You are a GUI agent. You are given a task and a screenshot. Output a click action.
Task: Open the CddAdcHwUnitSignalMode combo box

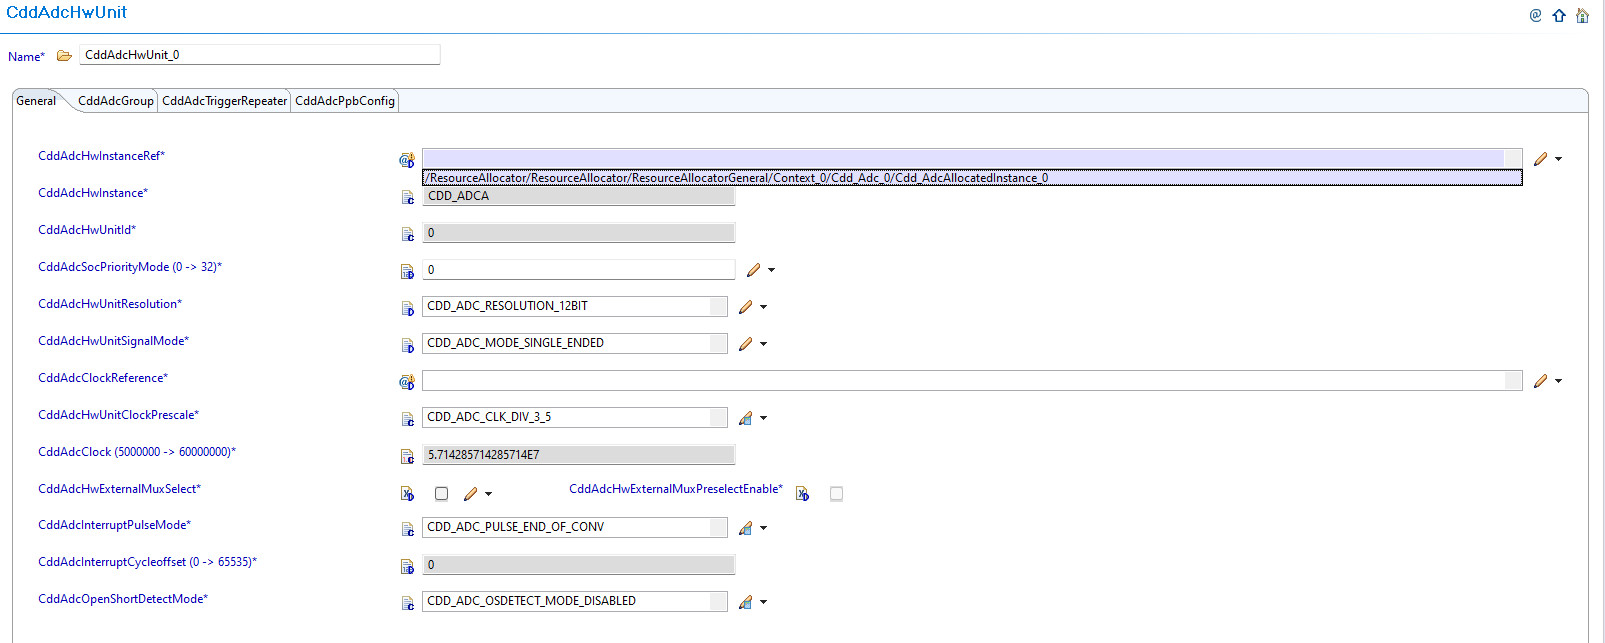pyautogui.click(x=718, y=344)
